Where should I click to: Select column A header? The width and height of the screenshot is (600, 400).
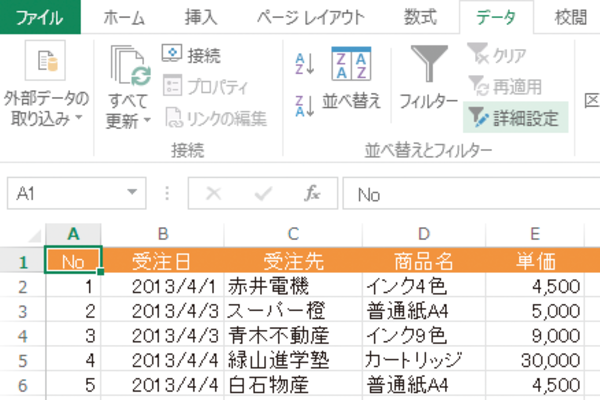pyautogui.click(x=73, y=234)
